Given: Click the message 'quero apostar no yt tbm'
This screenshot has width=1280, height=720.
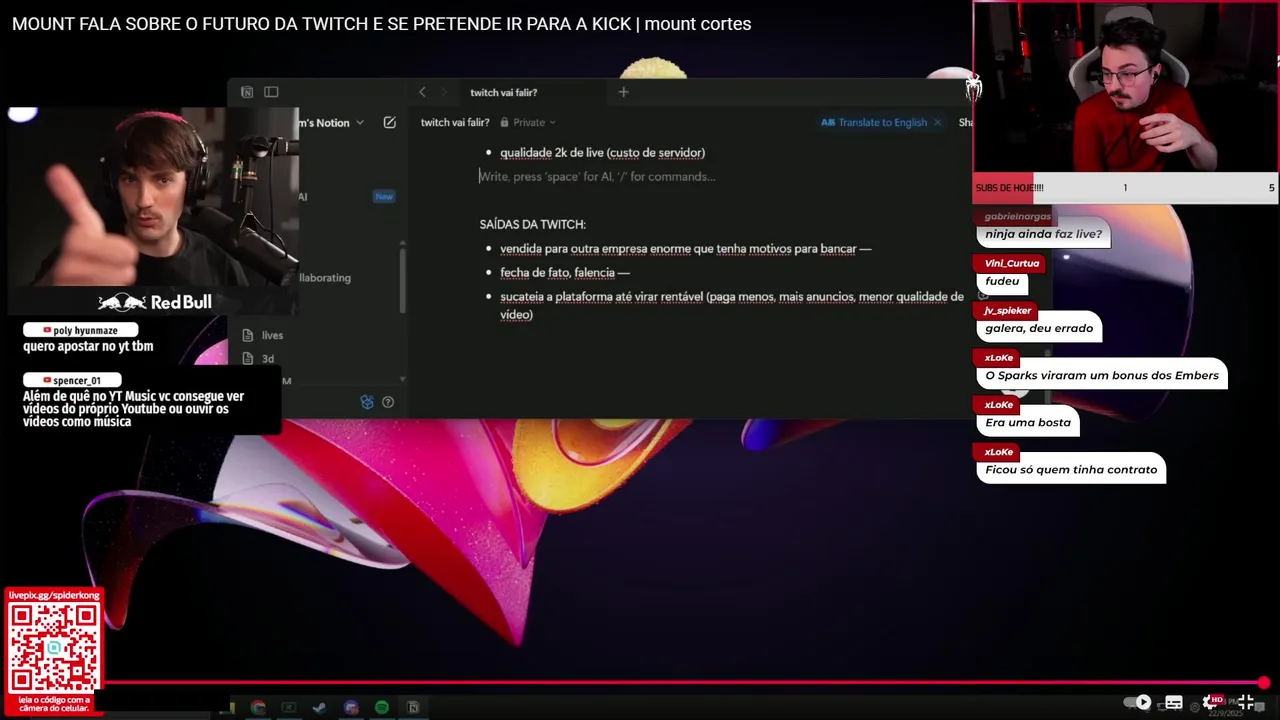Looking at the screenshot, I should [88, 346].
